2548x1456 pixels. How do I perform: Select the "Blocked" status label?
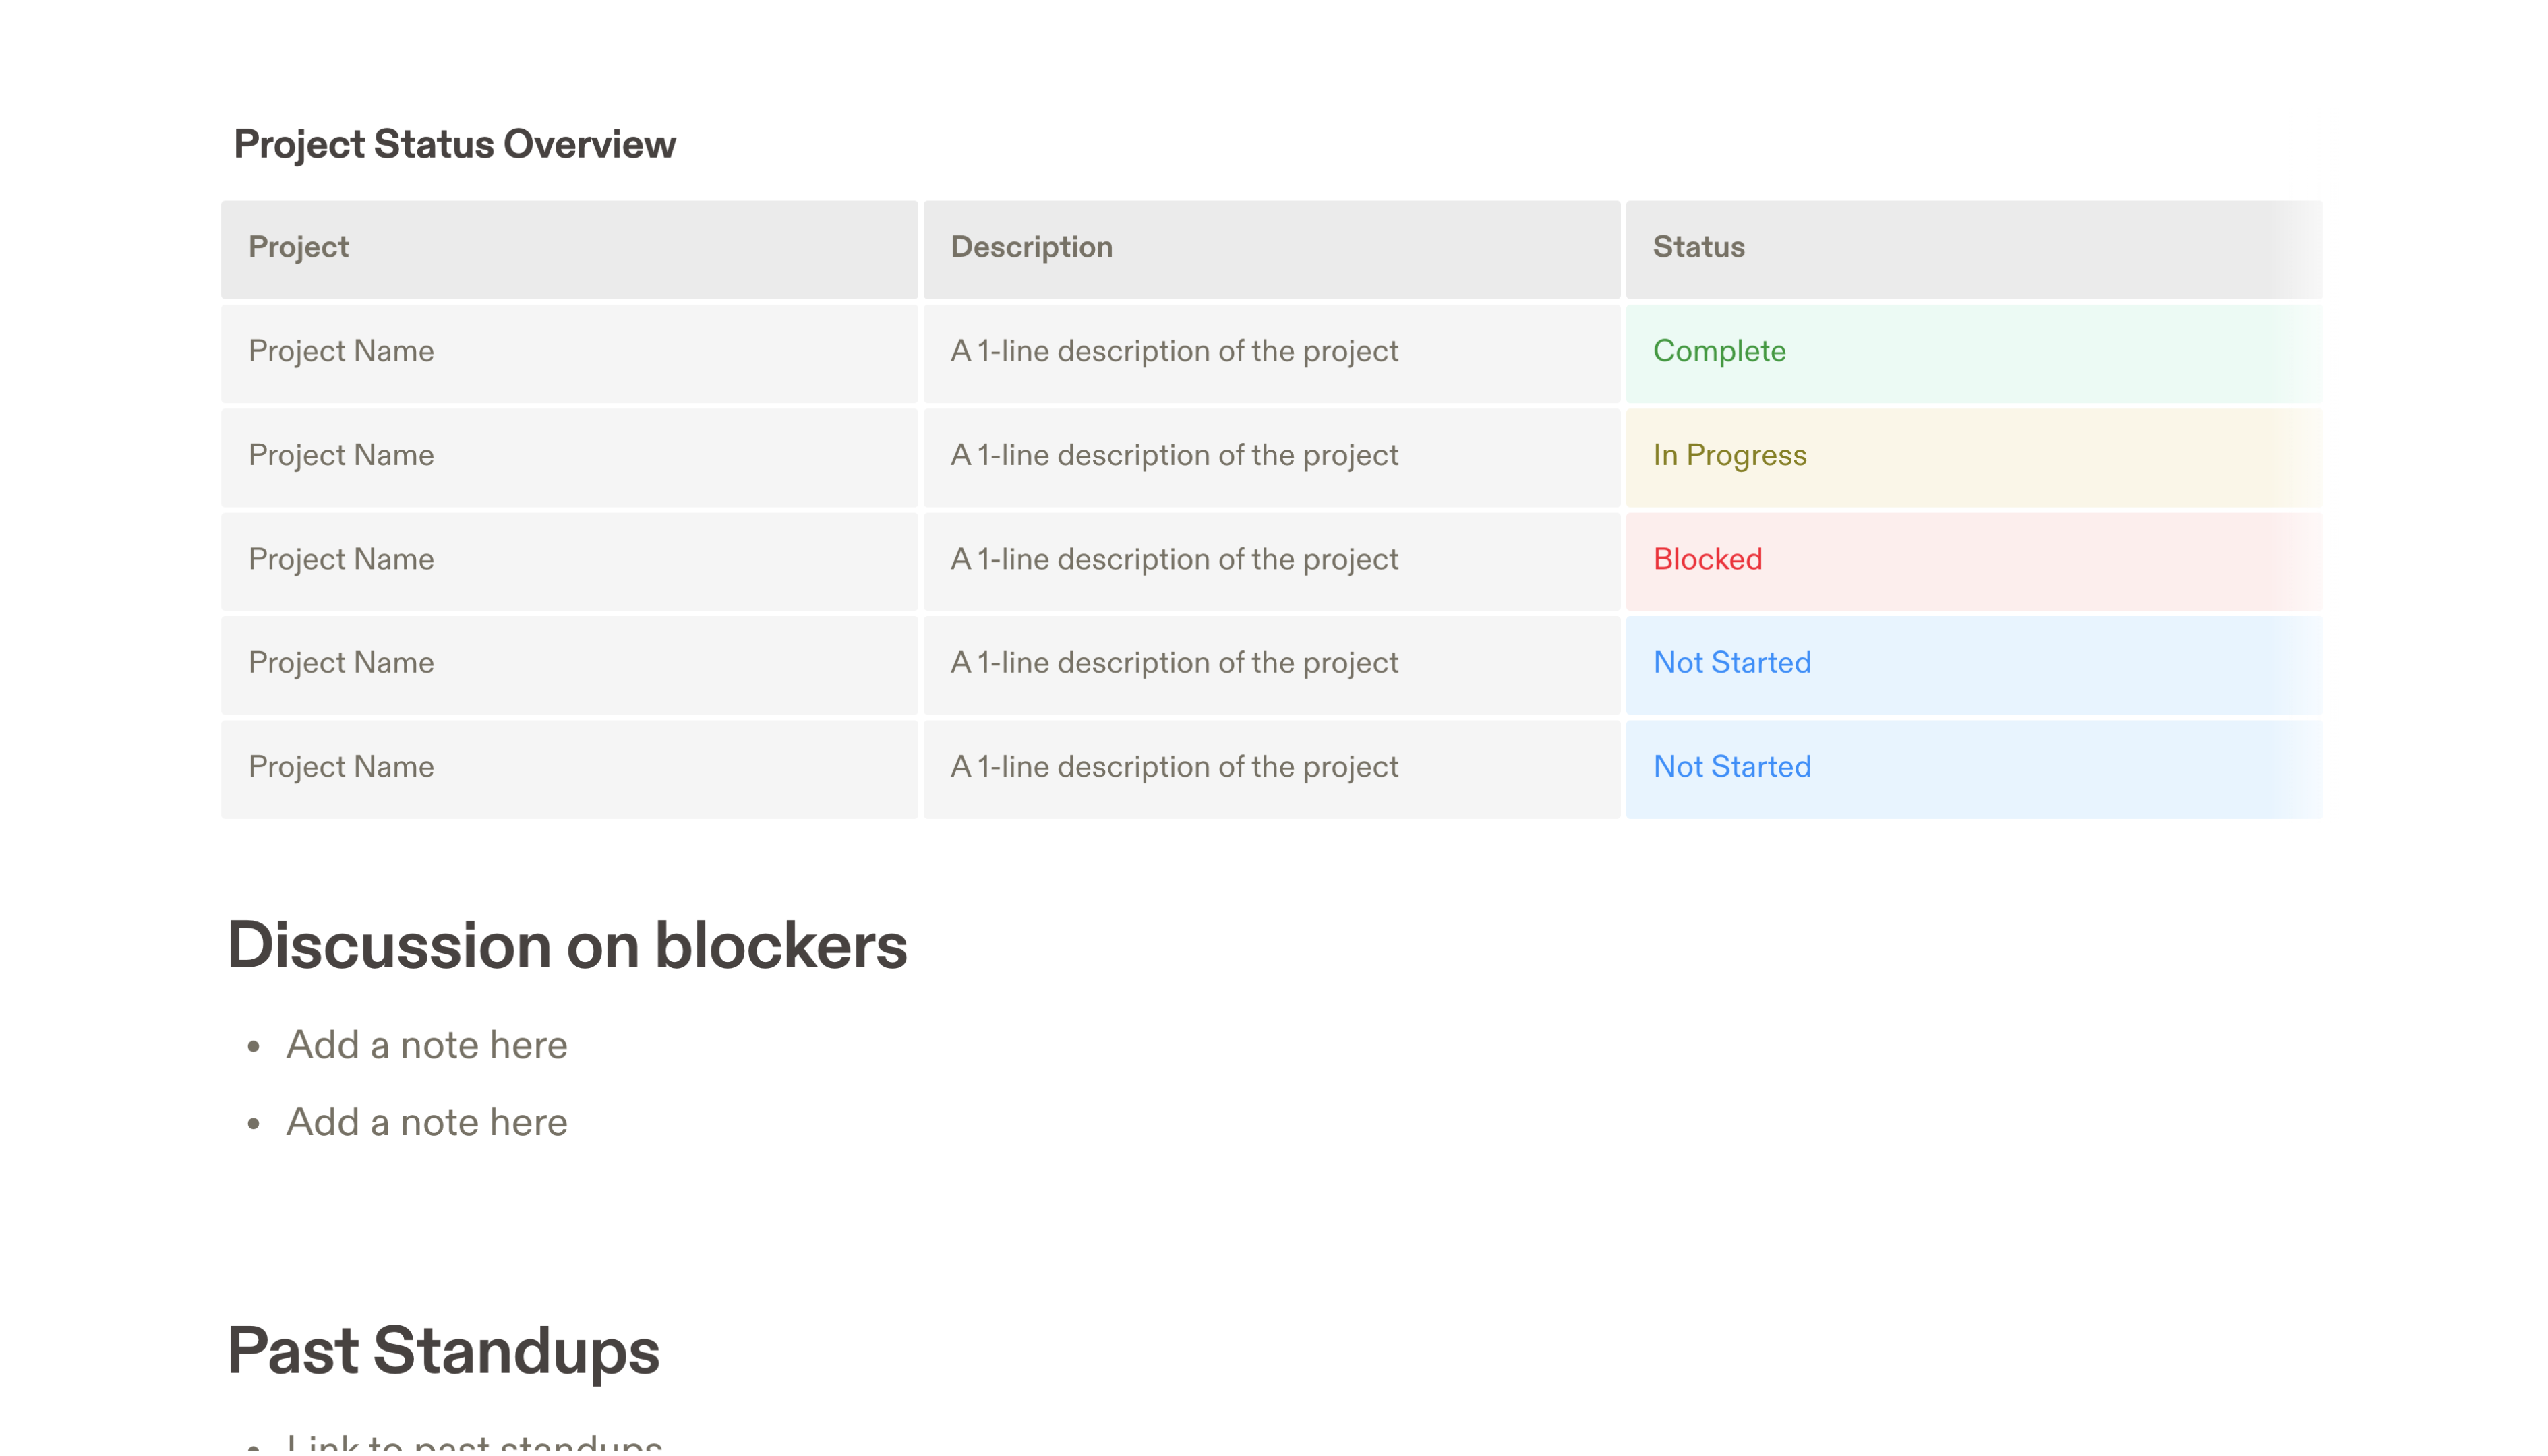point(1707,559)
